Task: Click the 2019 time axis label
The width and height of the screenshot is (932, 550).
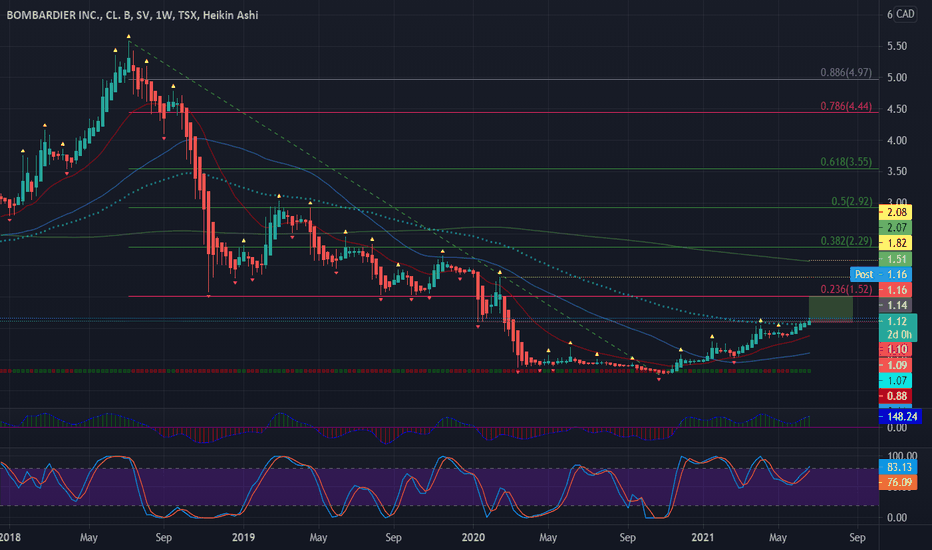Action: pos(243,538)
